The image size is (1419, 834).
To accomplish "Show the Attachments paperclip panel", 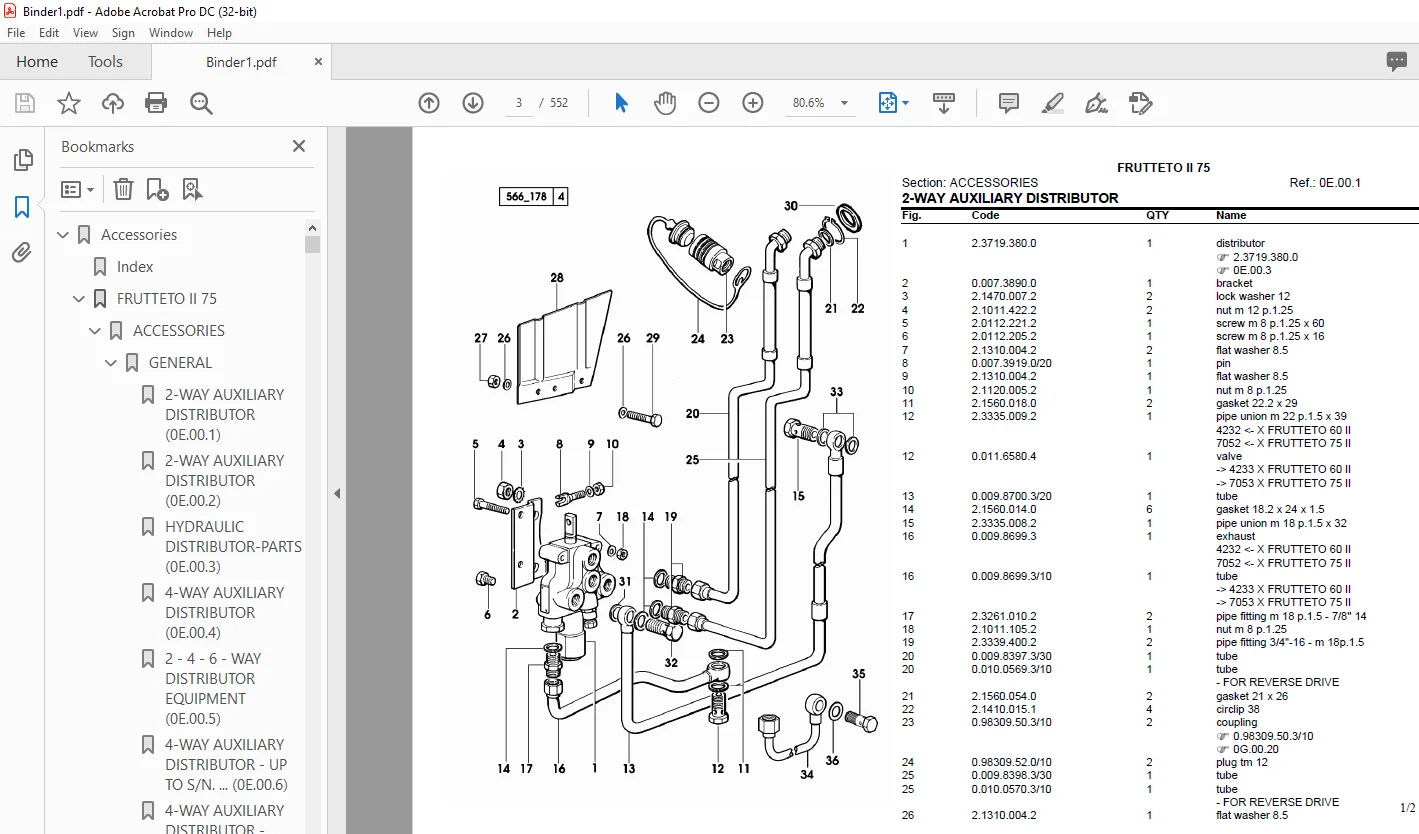I will point(22,253).
